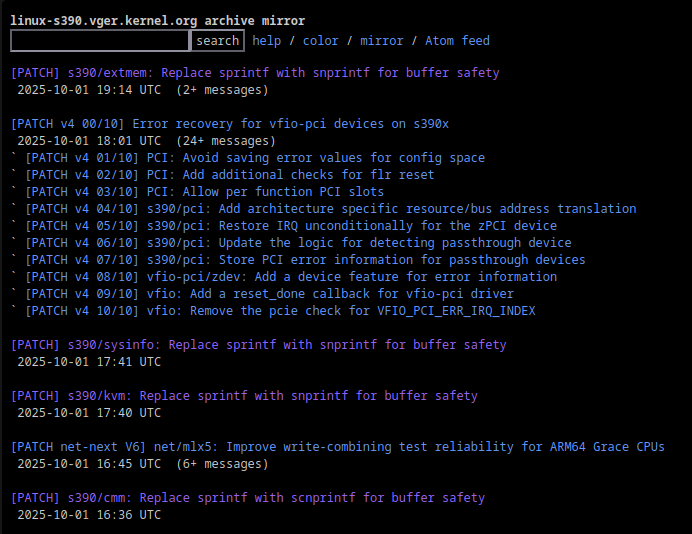Open patch 01/10 about config space

[x=255, y=158]
